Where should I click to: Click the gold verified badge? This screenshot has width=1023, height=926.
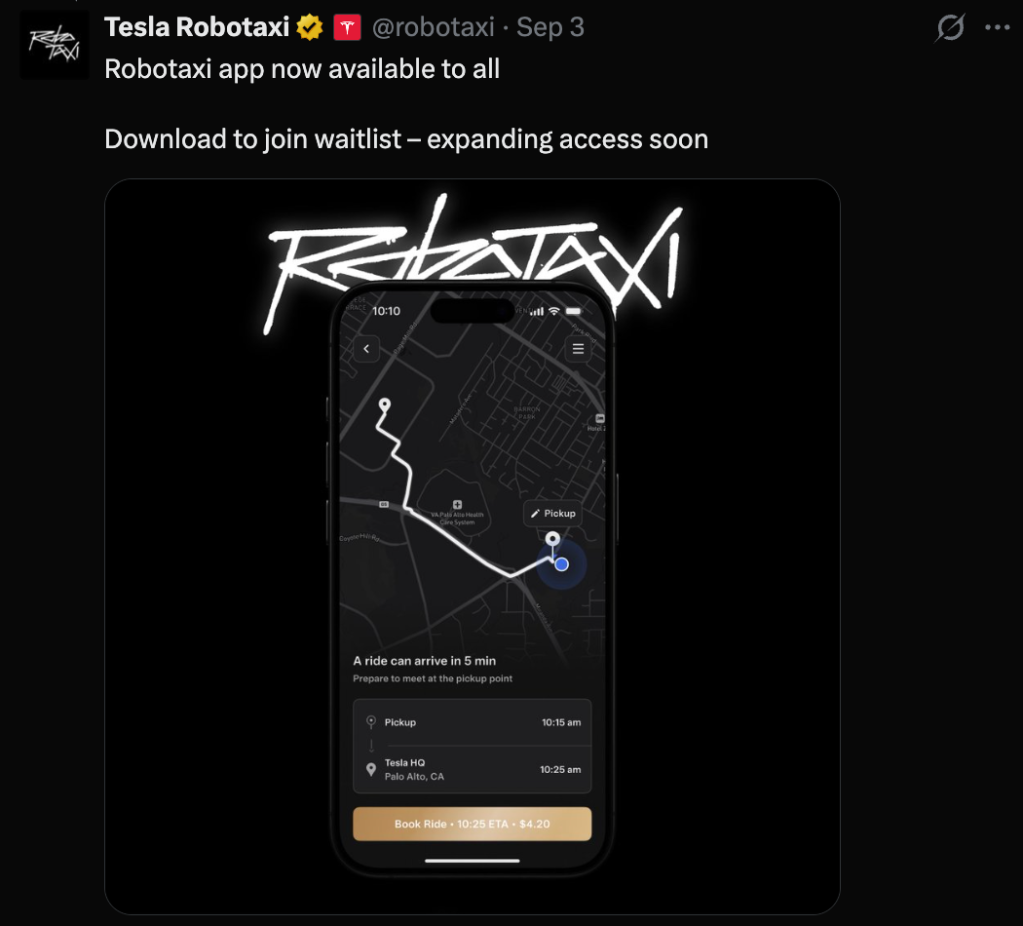(x=309, y=27)
